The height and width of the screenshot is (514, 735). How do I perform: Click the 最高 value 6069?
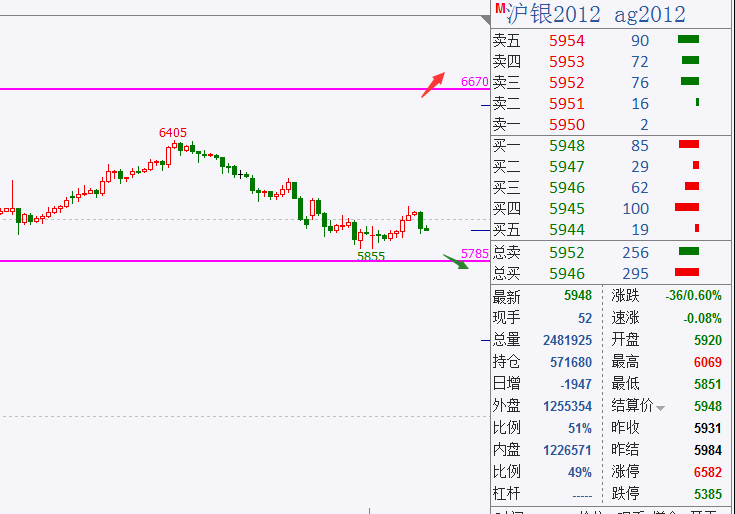[x=708, y=362]
